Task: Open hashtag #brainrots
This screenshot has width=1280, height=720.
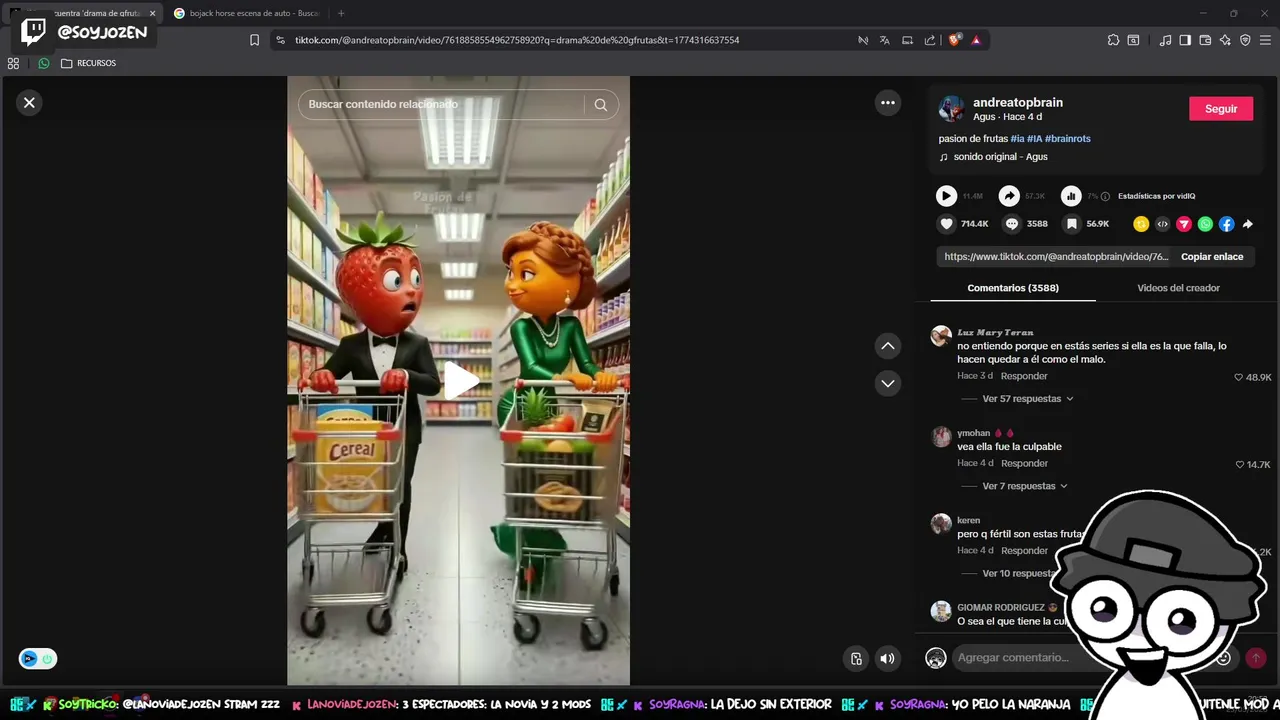Action: click(1067, 139)
